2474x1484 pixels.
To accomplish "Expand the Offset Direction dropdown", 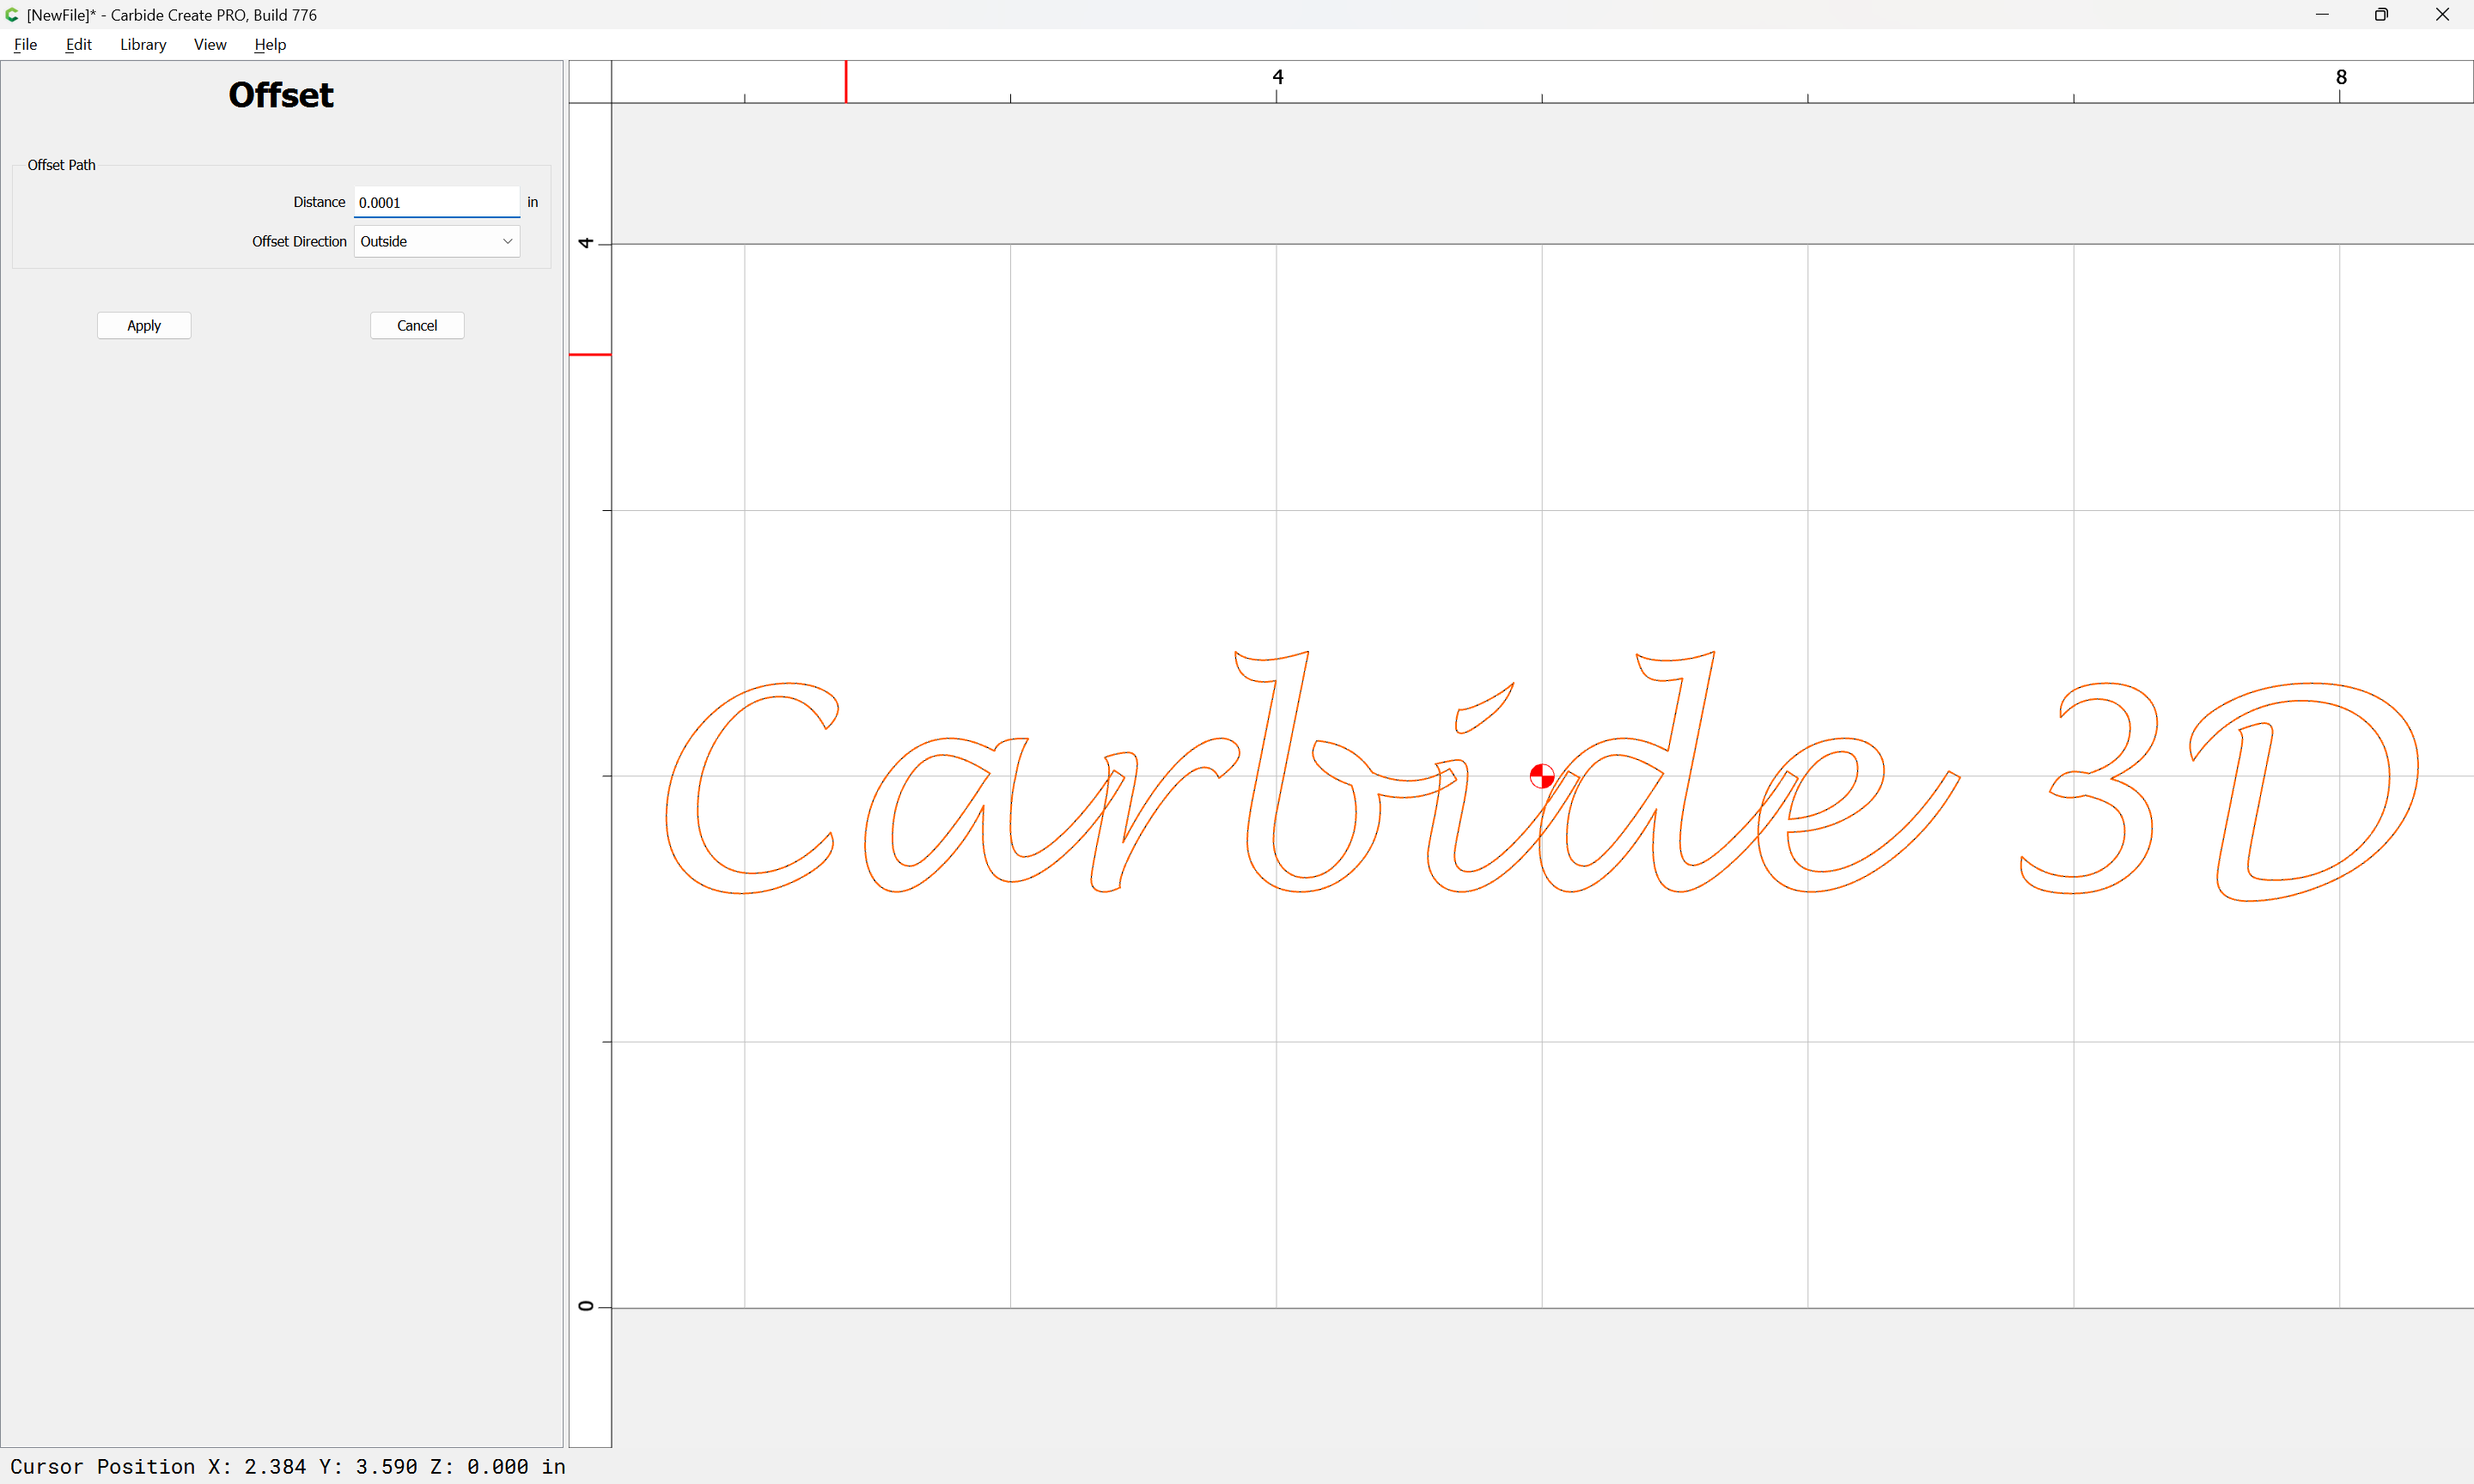I will (x=436, y=241).
